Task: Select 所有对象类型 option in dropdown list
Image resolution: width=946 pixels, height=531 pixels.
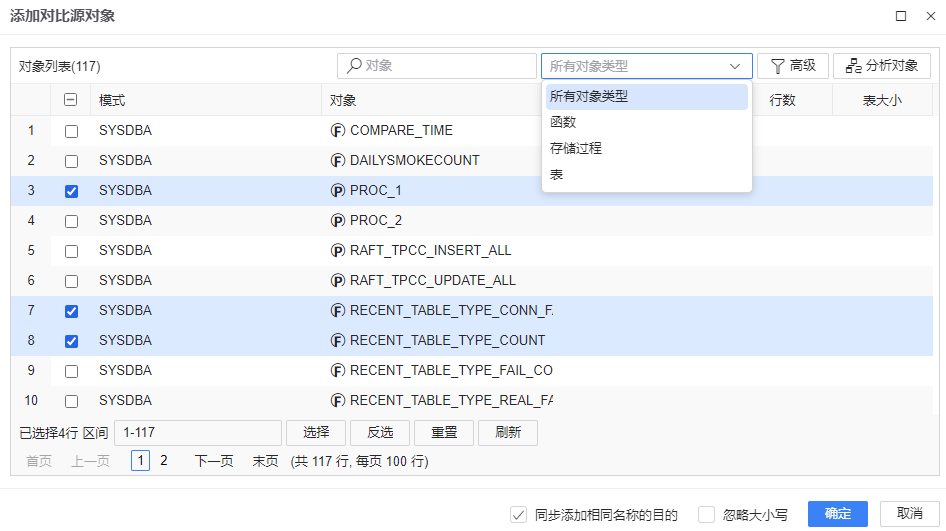Action: (x=647, y=97)
